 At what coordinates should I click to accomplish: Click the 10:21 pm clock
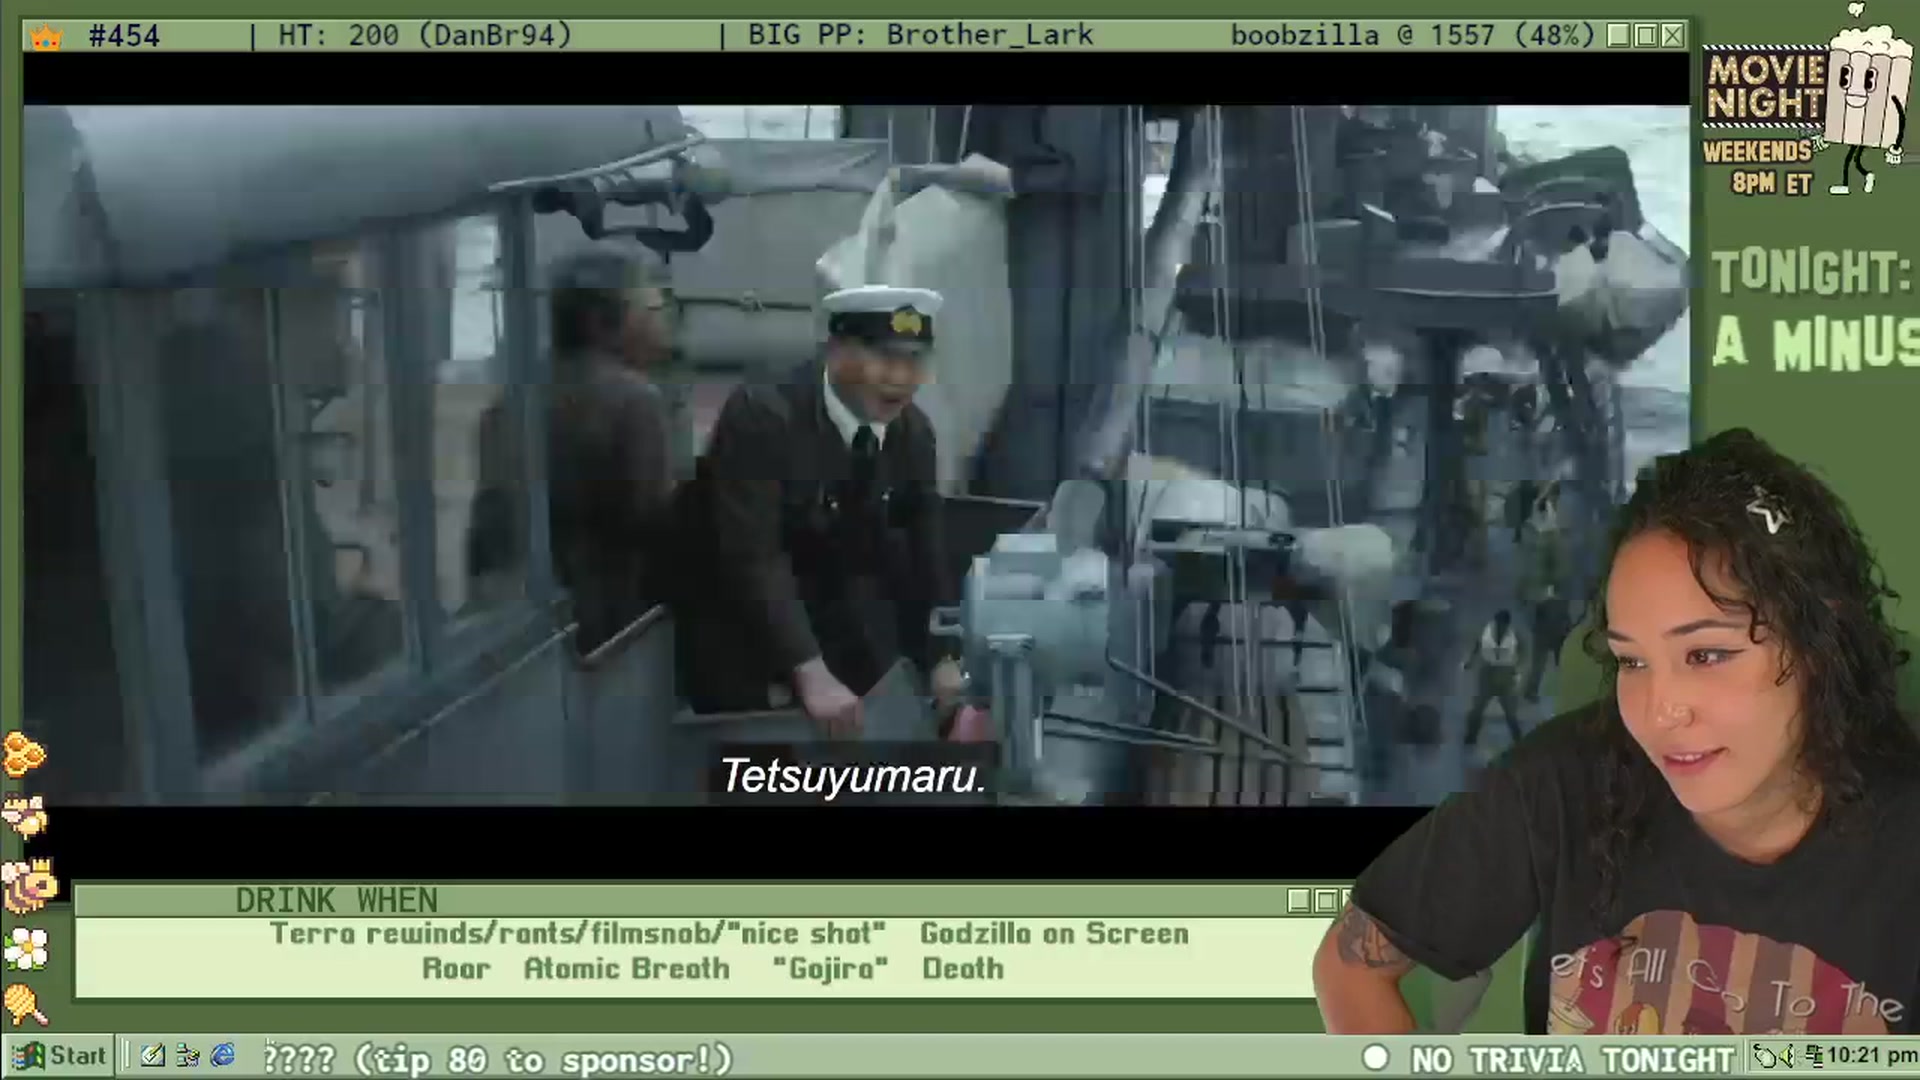tap(1871, 1056)
